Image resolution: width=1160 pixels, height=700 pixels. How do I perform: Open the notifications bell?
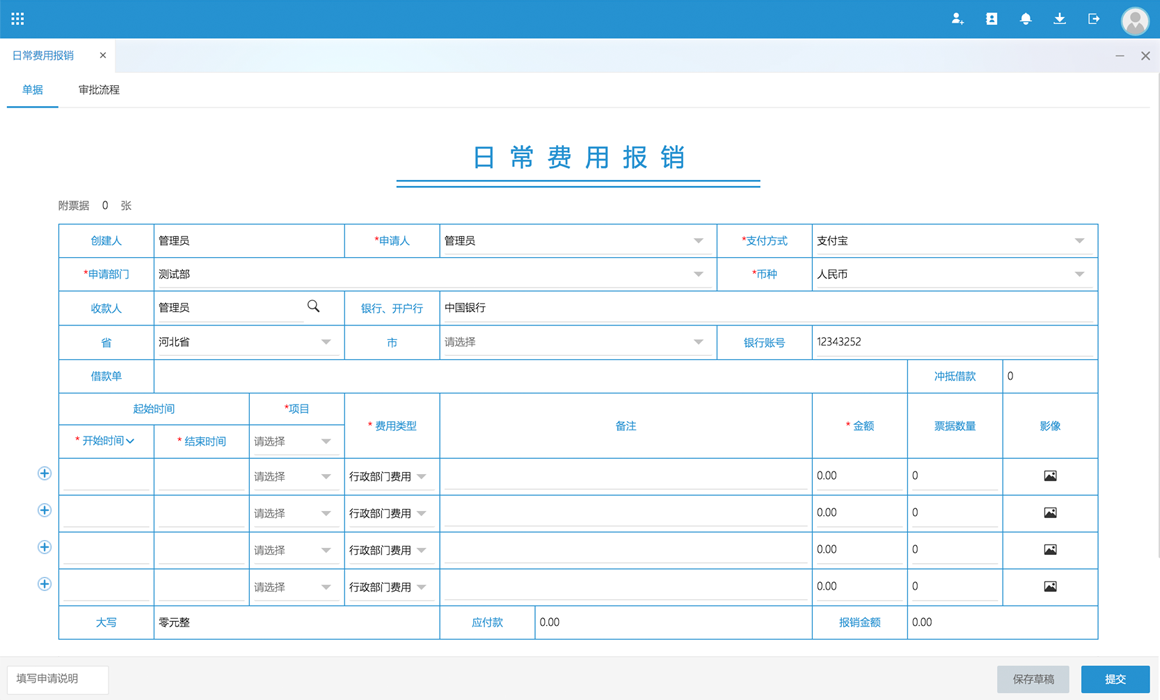[x=1025, y=19]
